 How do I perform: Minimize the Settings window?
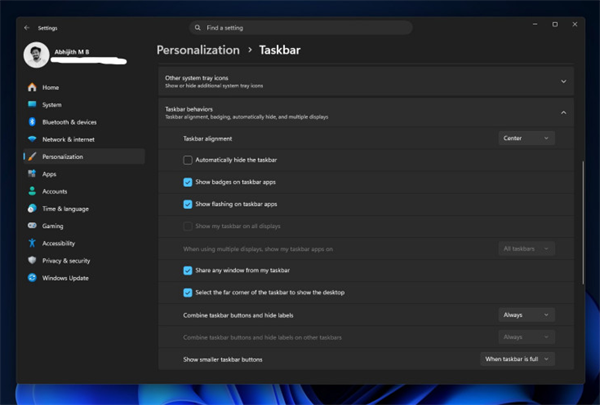(x=535, y=24)
